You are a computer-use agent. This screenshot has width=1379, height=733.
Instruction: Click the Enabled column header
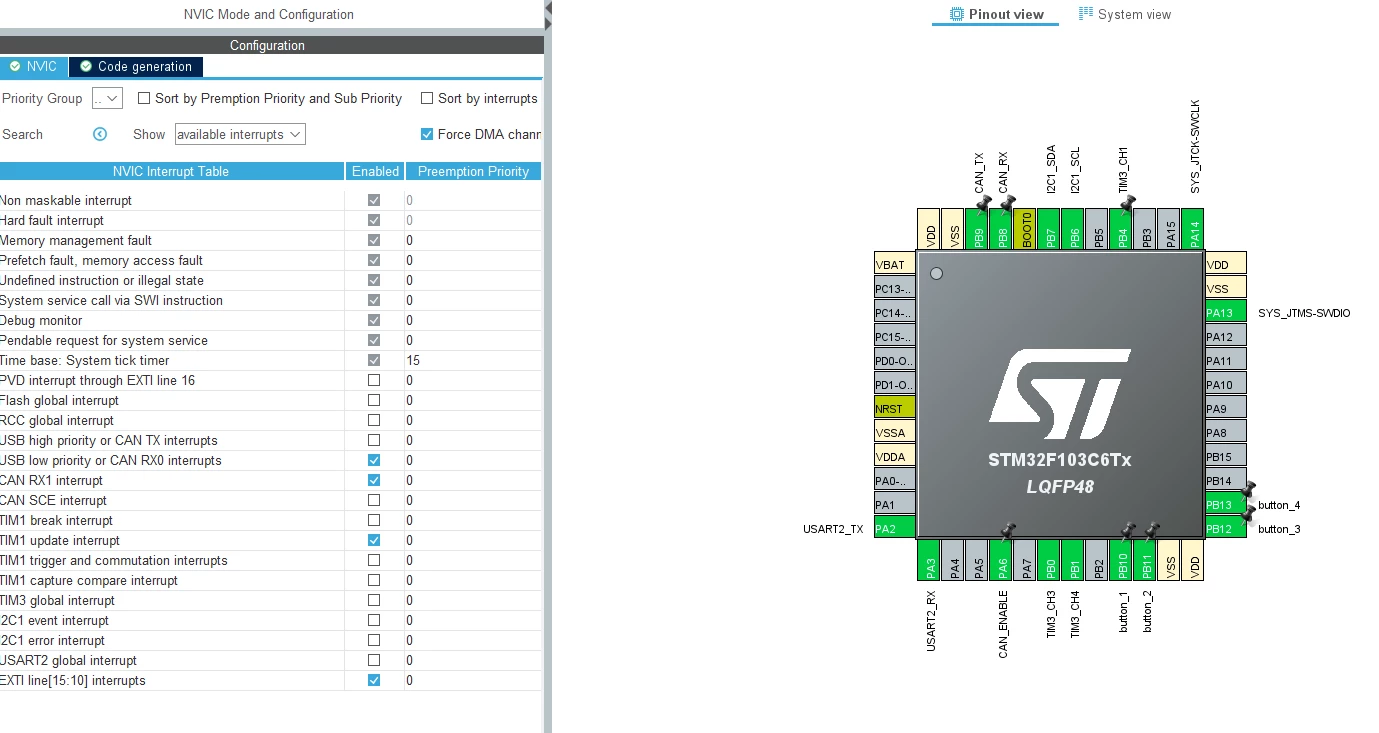[375, 171]
